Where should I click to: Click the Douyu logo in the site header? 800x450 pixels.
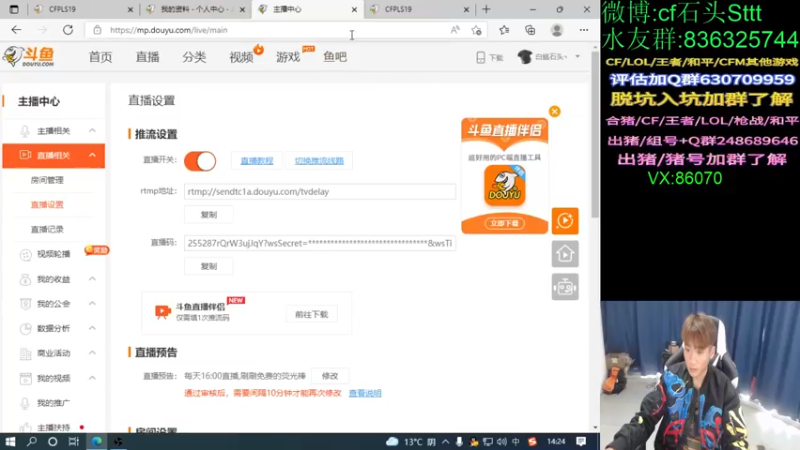pos(29,56)
